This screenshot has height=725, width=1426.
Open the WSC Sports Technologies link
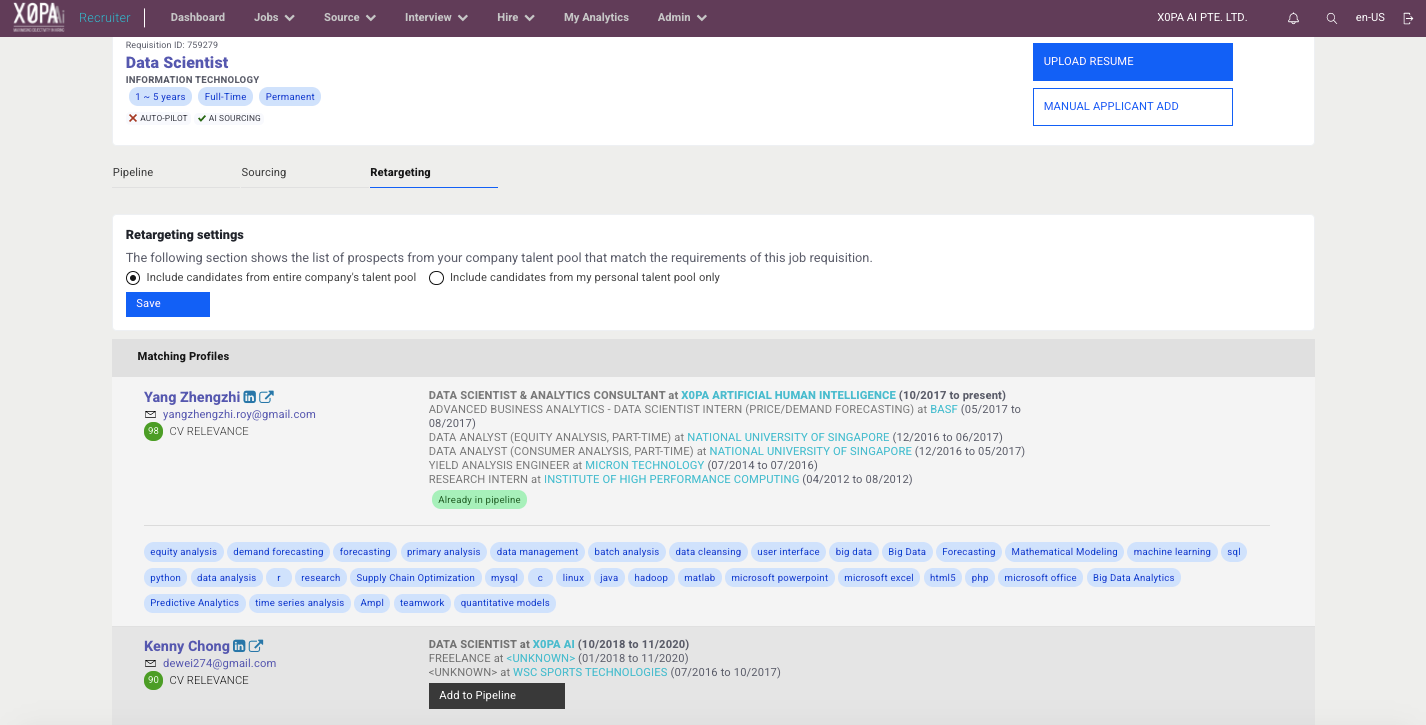pyautogui.click(x=590, y=673)
